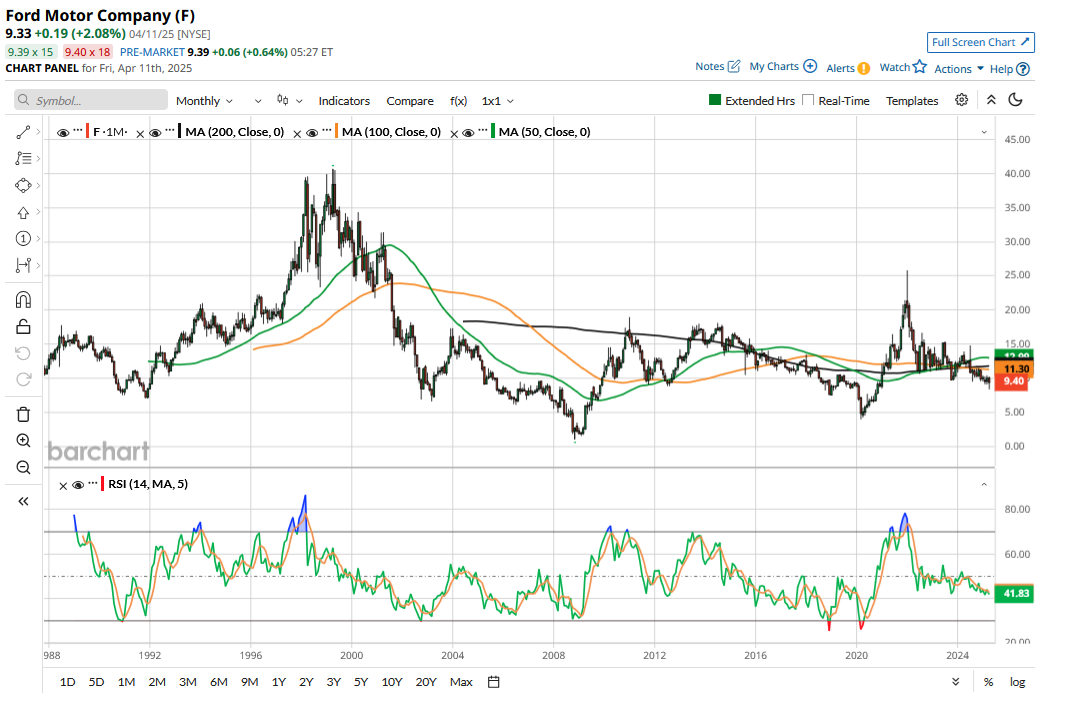Viewport: 1090px width, 706px height.
Task: Click the Full Screen Chart button
Action: click(x=980, y=42)
